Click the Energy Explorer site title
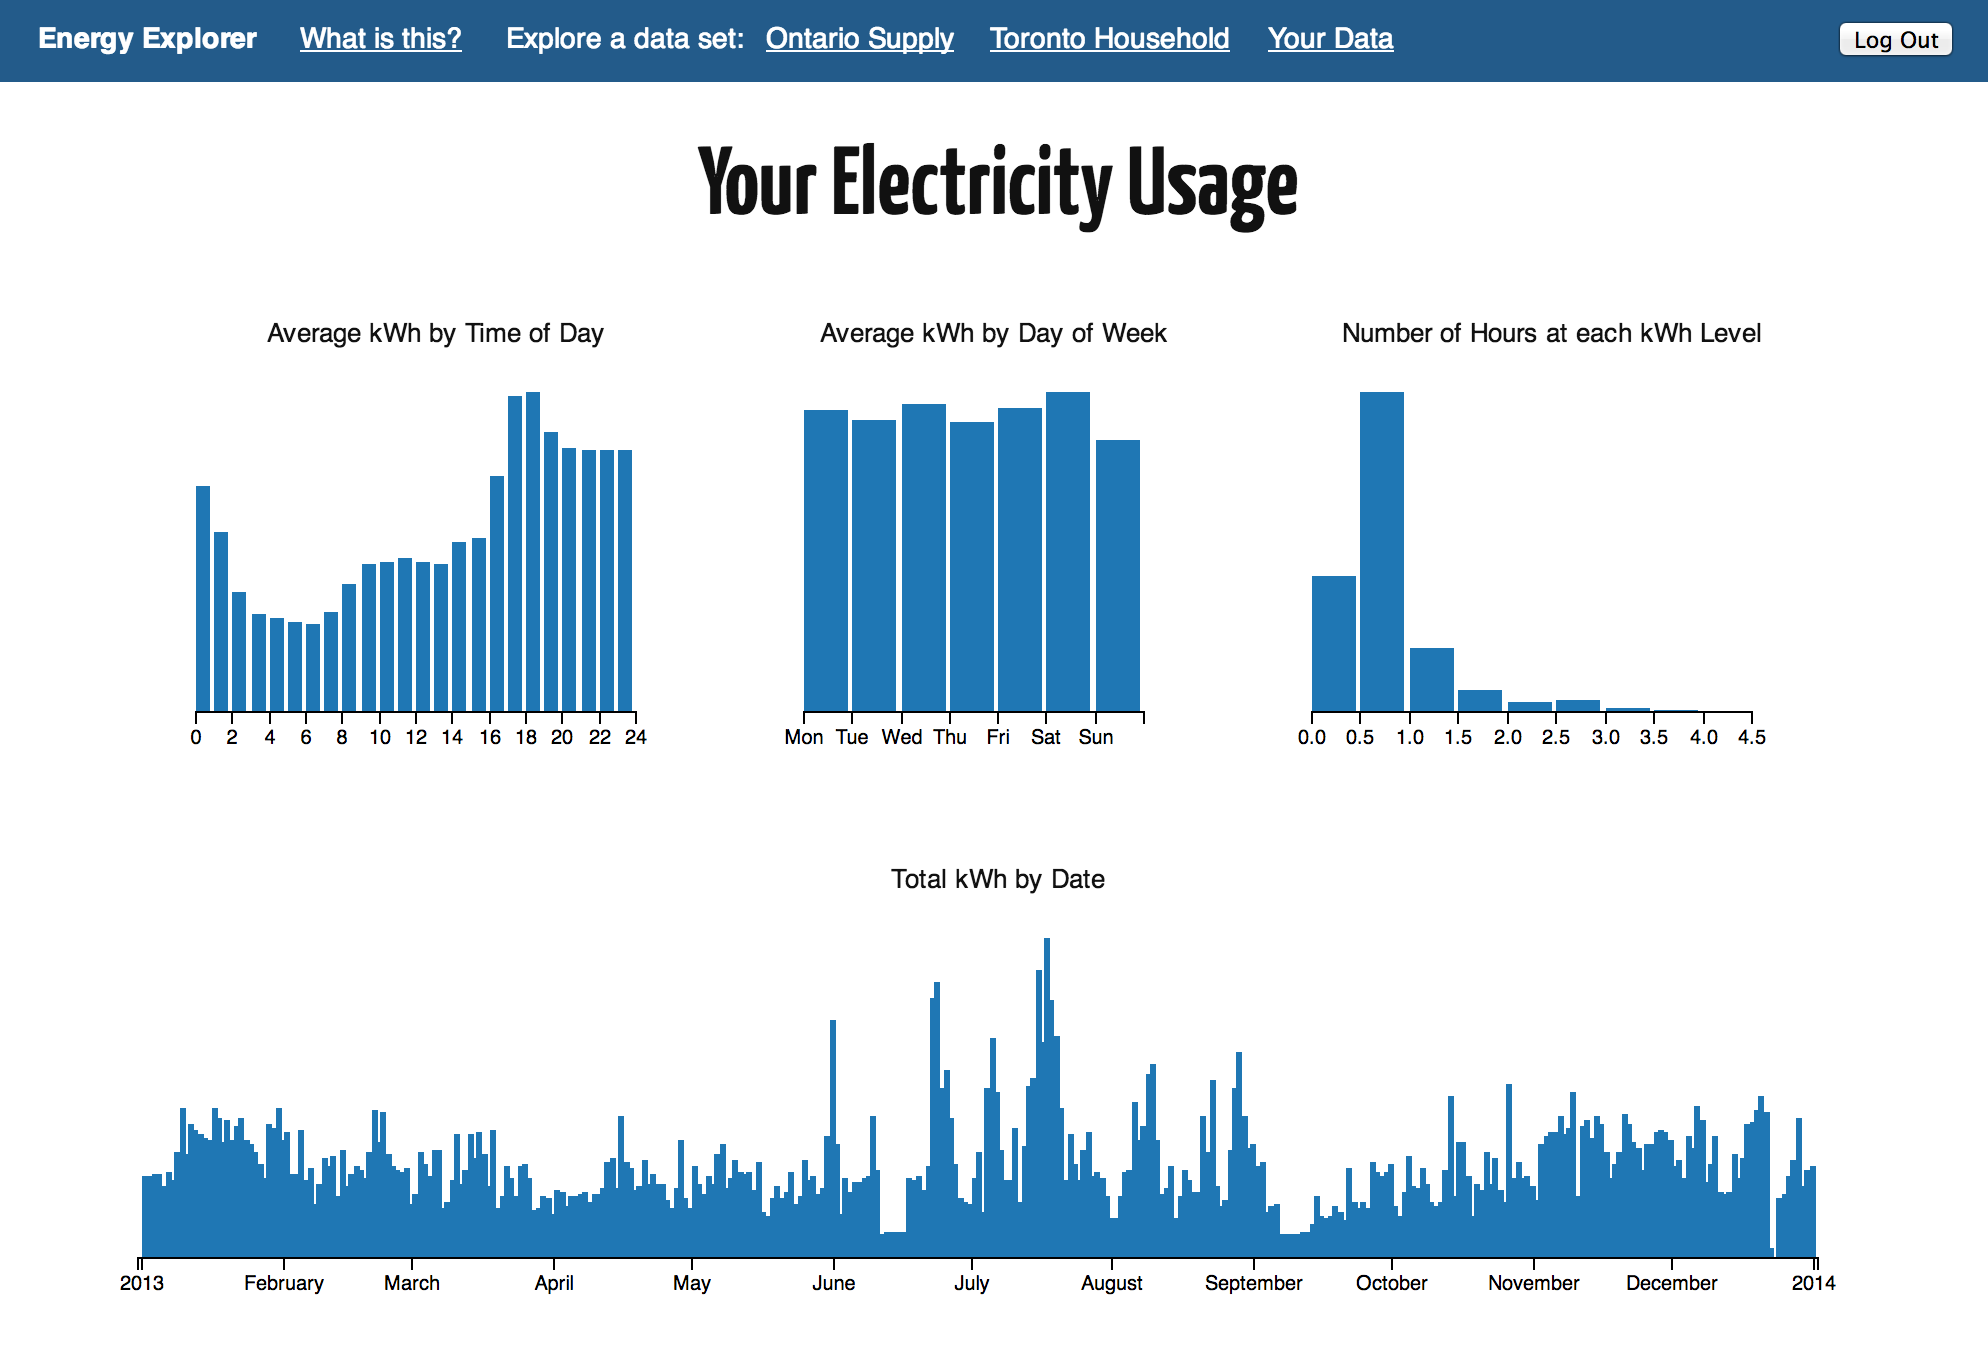The height and width of the screenshot is (1372, 1988). coord(147,39)
